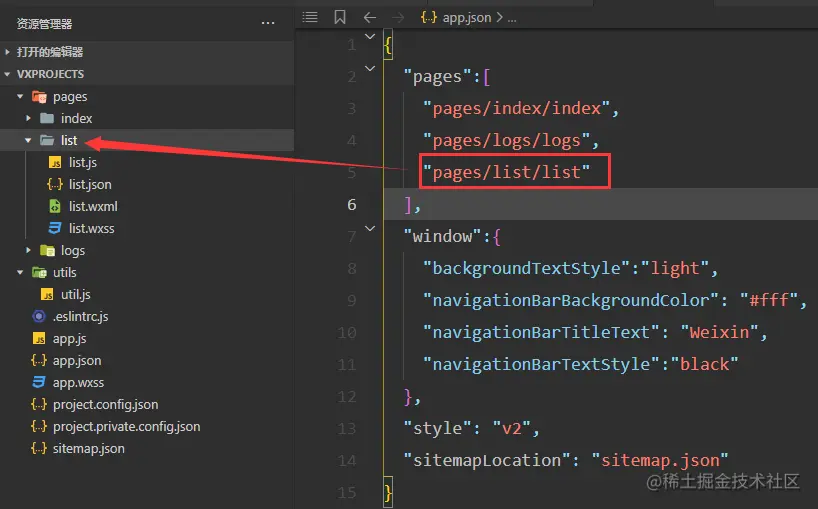Screen dimensions: 818x509
Task: Click the braces icon beside sitemap.json
Action: coord(39,449)
